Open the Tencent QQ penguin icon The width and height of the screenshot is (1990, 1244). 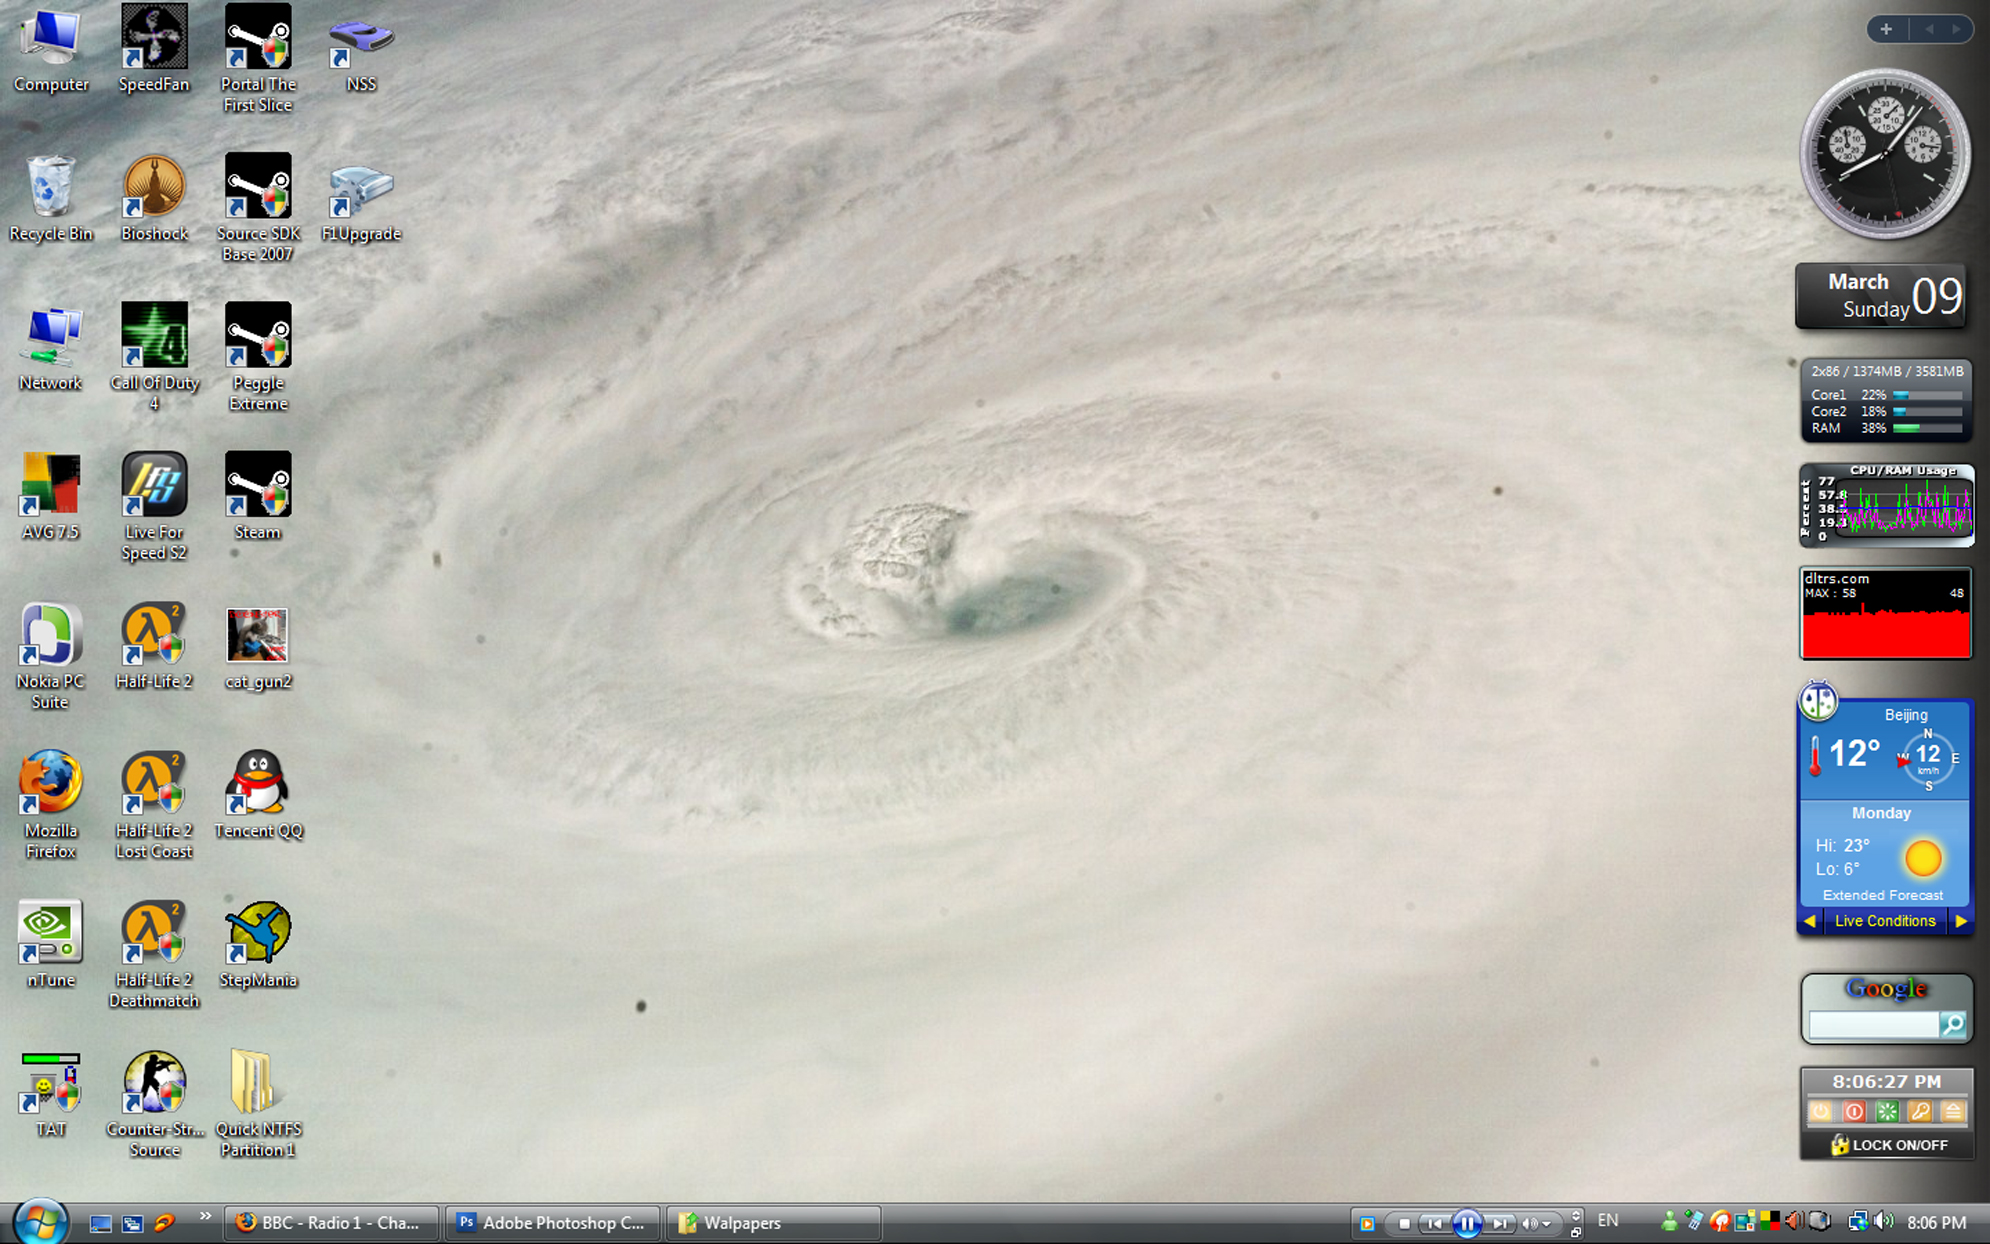click(x=258, y=783)
